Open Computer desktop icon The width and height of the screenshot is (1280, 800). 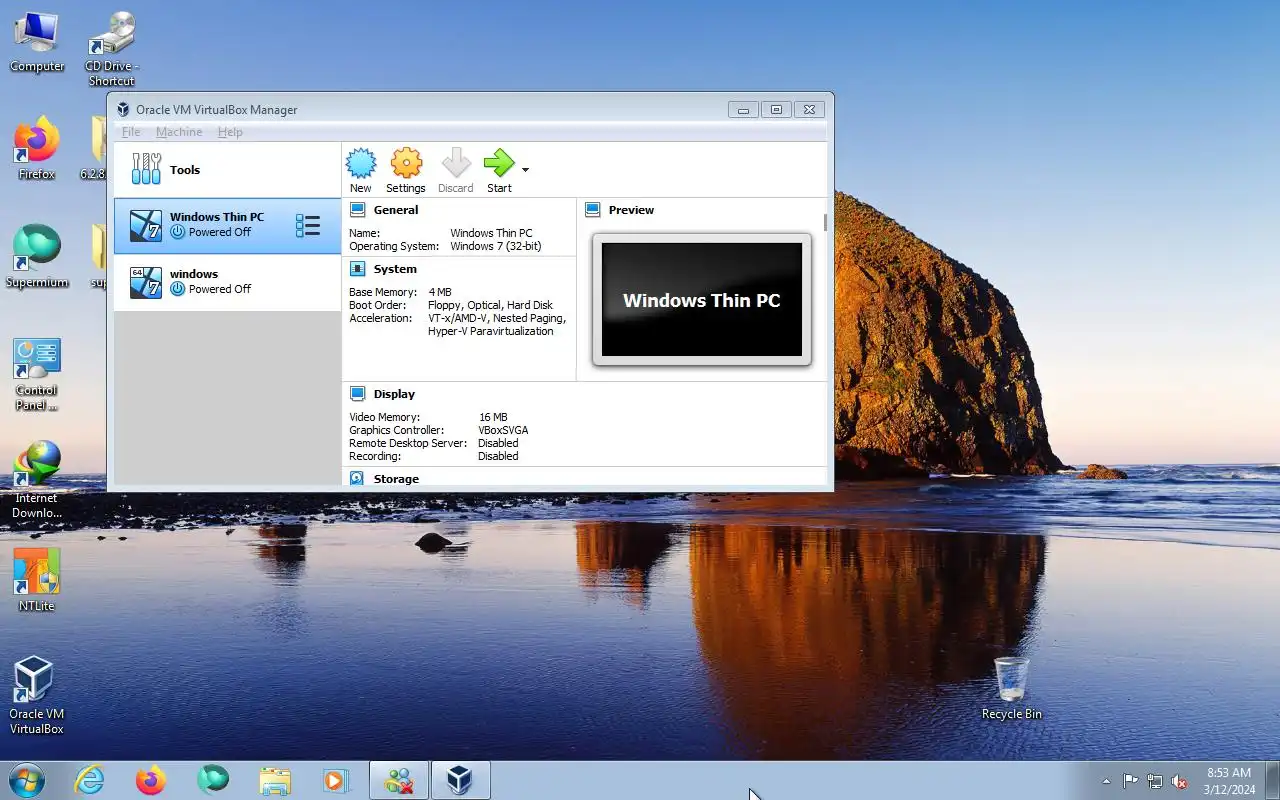point(37,43)
